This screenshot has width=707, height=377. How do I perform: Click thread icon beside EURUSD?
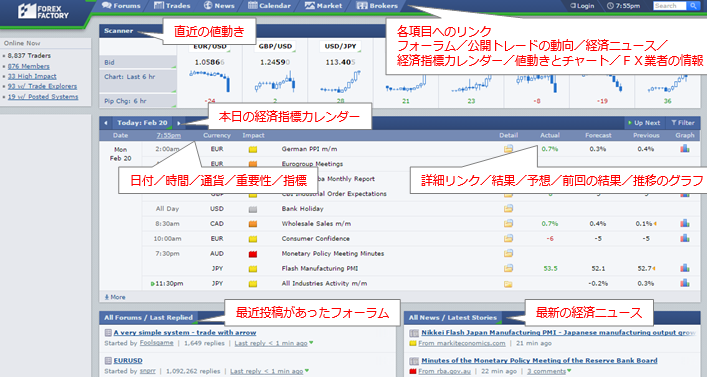point(108,360)
